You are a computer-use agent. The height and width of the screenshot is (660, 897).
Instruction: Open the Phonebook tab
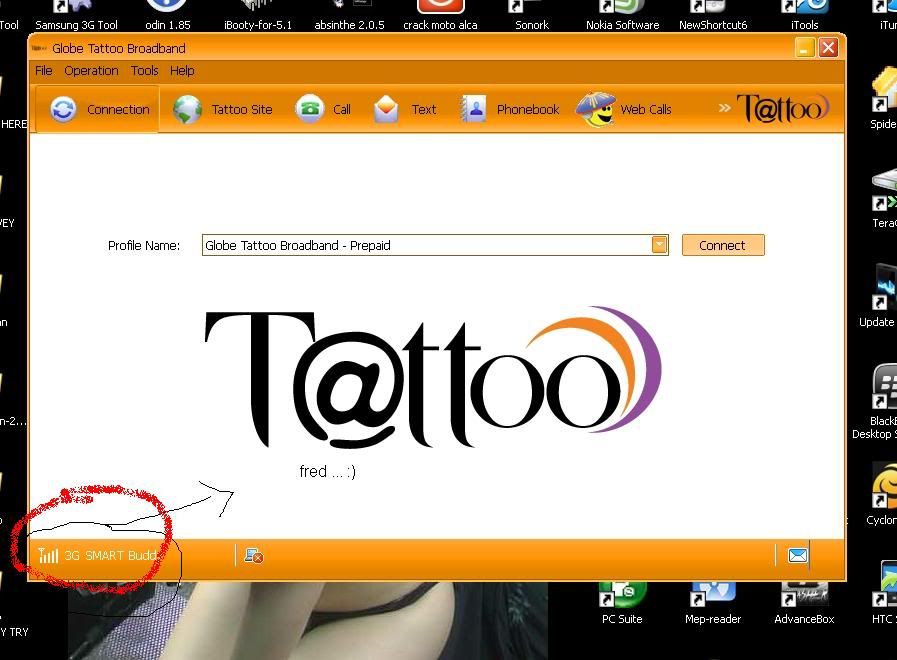pyautogui.click(x=510, y=109)
